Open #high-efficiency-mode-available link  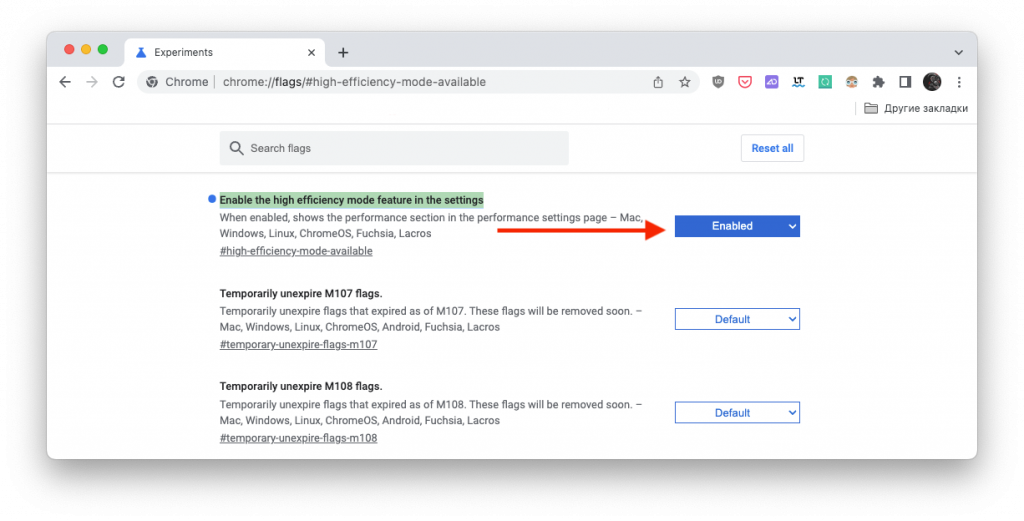click(x=296, y=251)
